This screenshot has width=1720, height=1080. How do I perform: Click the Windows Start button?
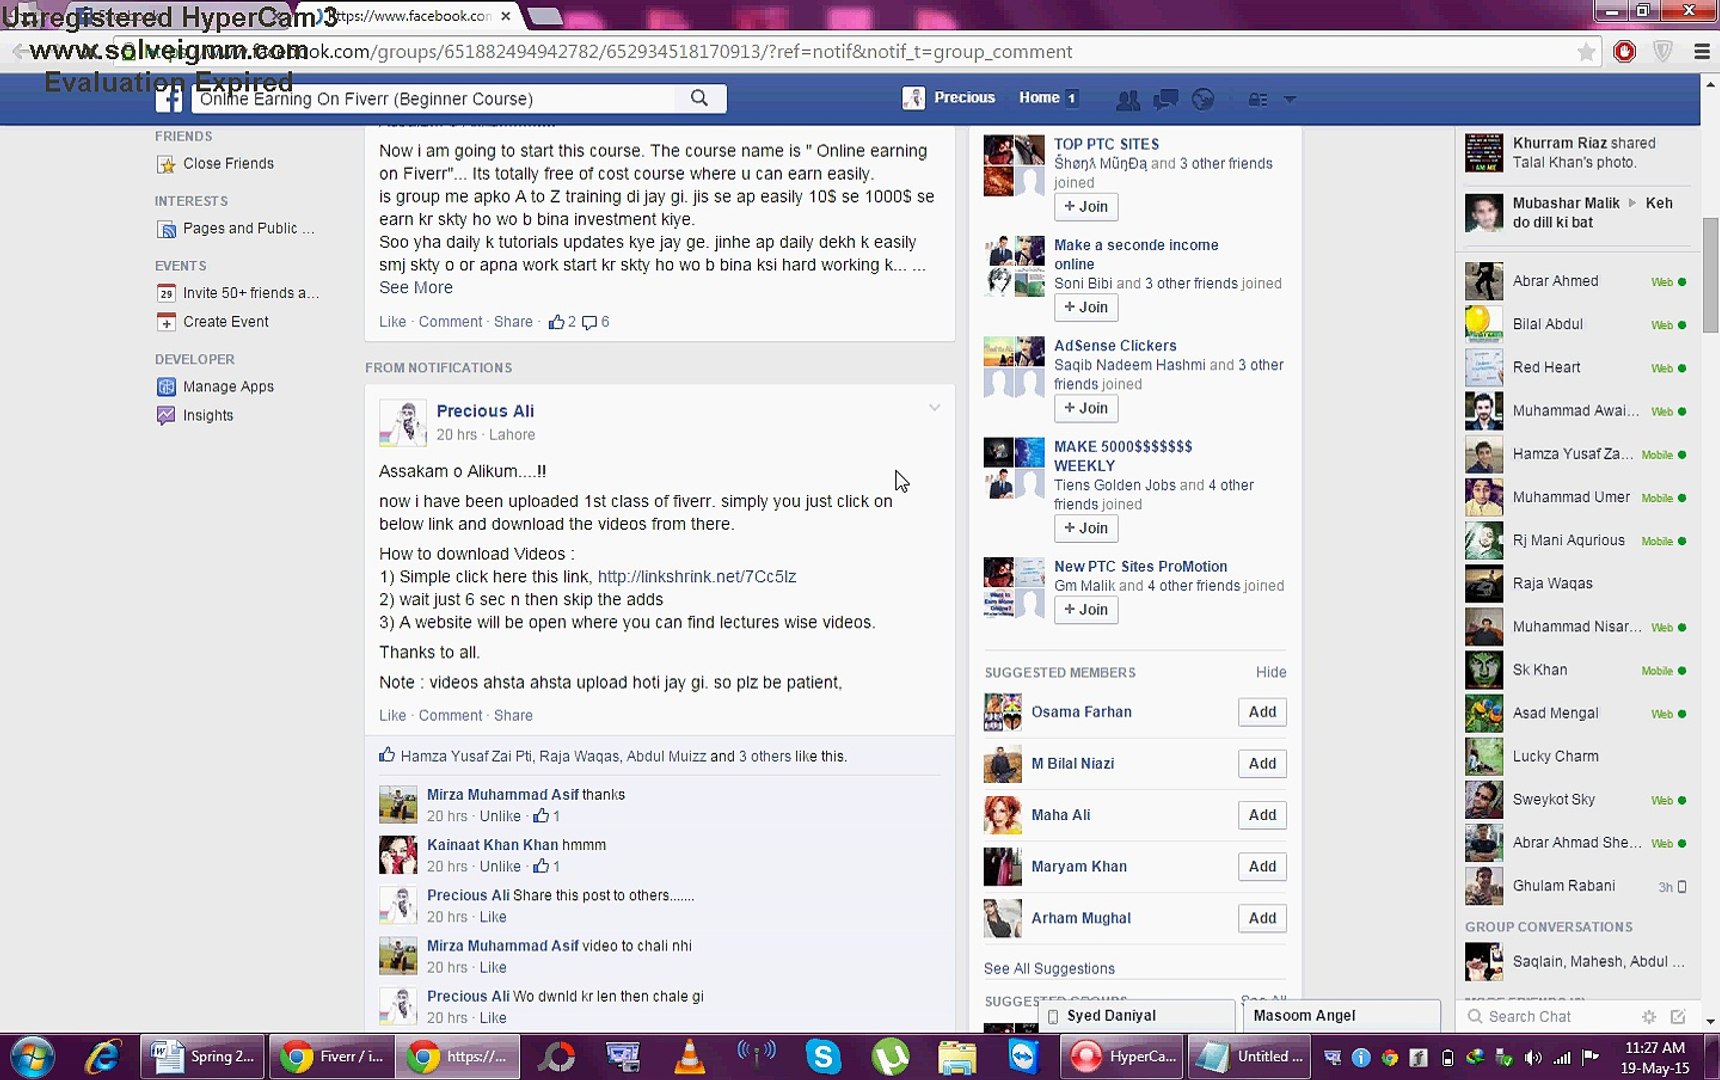(x=32, y=1057)
